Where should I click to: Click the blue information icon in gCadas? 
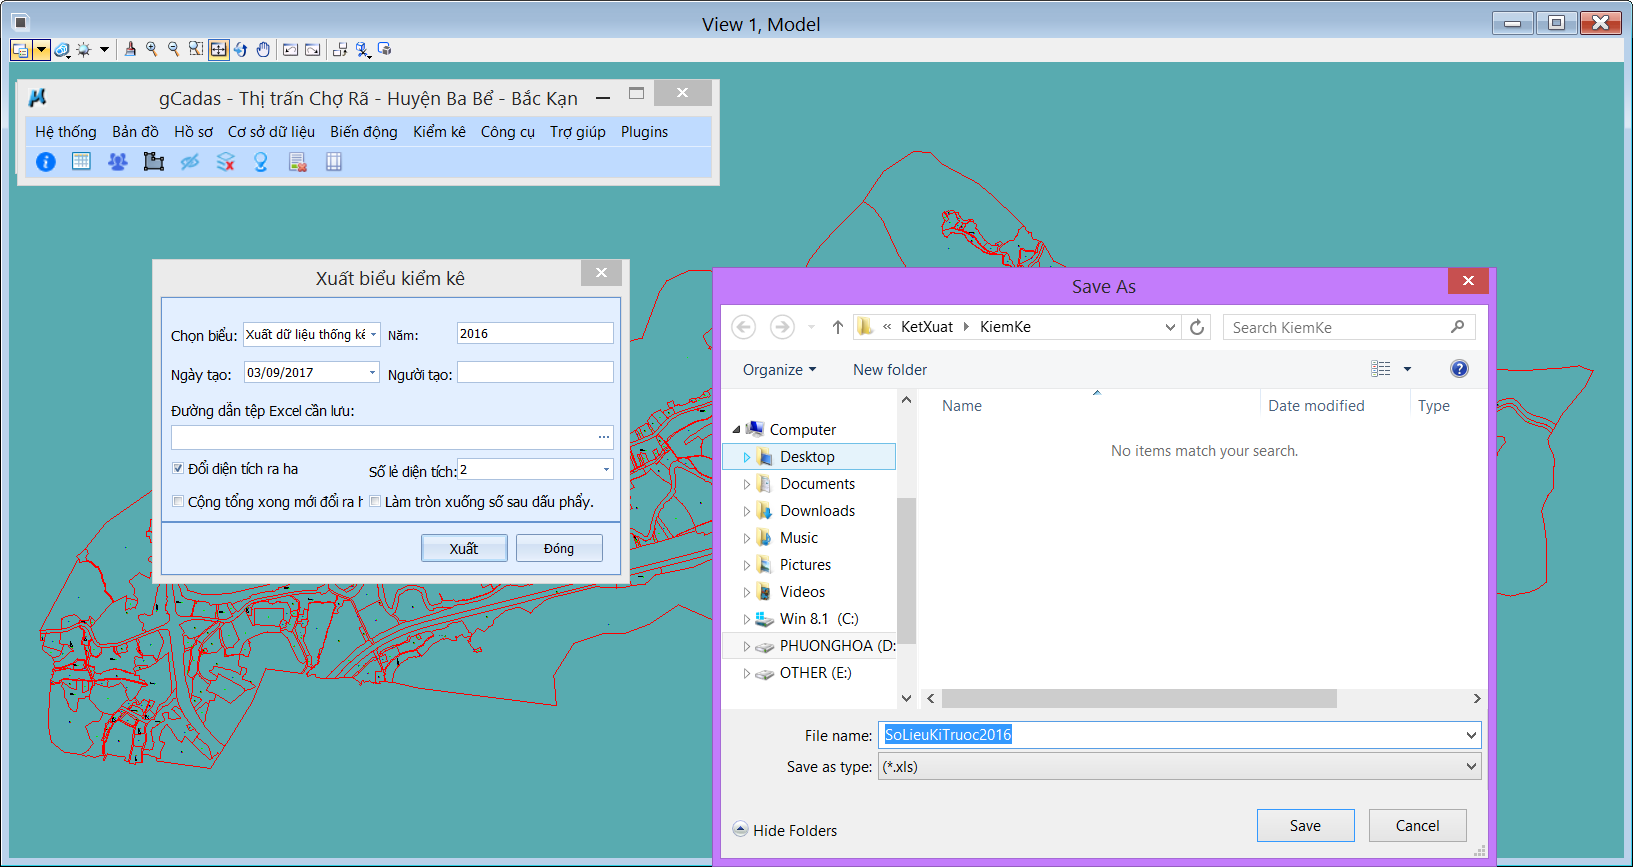click(x=46, y=162)
